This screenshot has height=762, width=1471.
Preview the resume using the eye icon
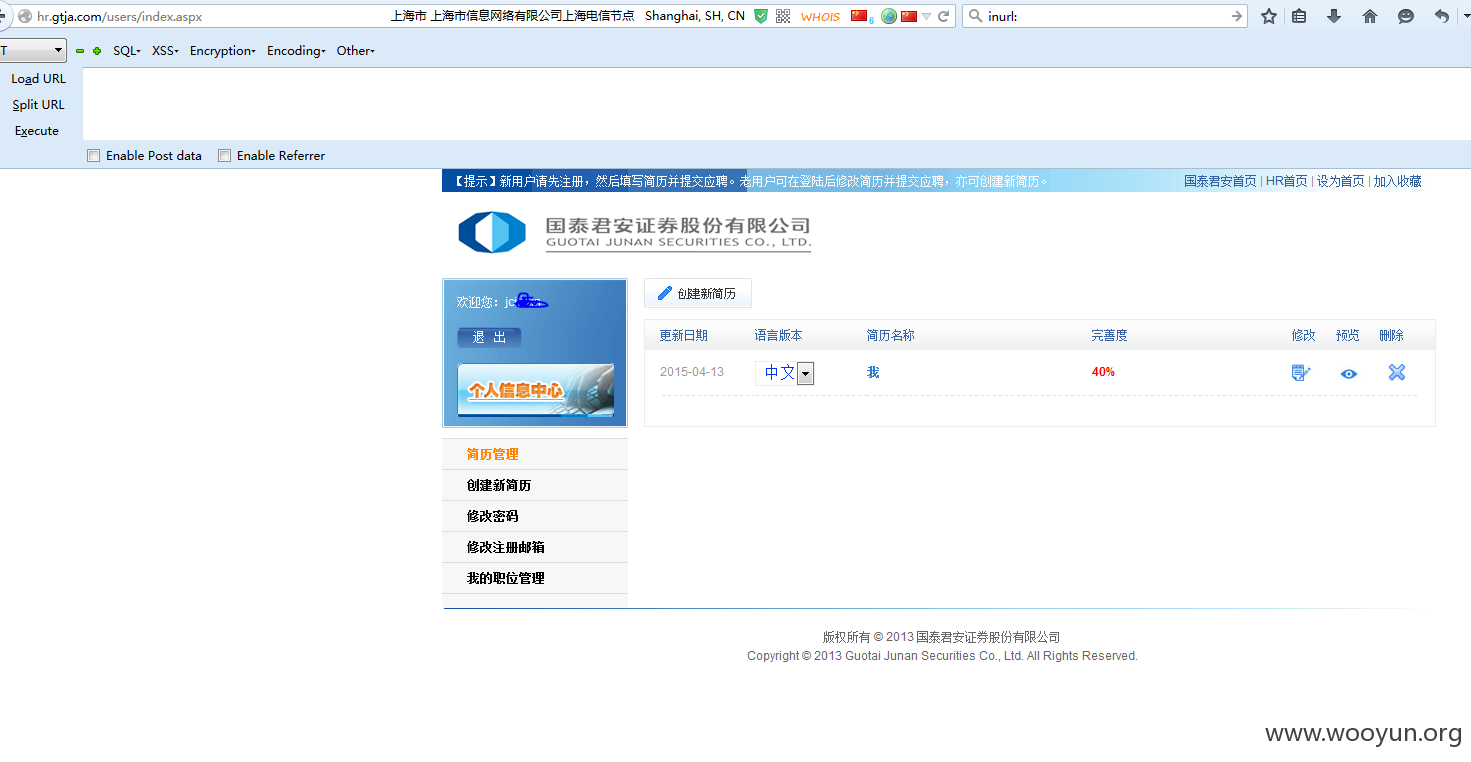1349,374
